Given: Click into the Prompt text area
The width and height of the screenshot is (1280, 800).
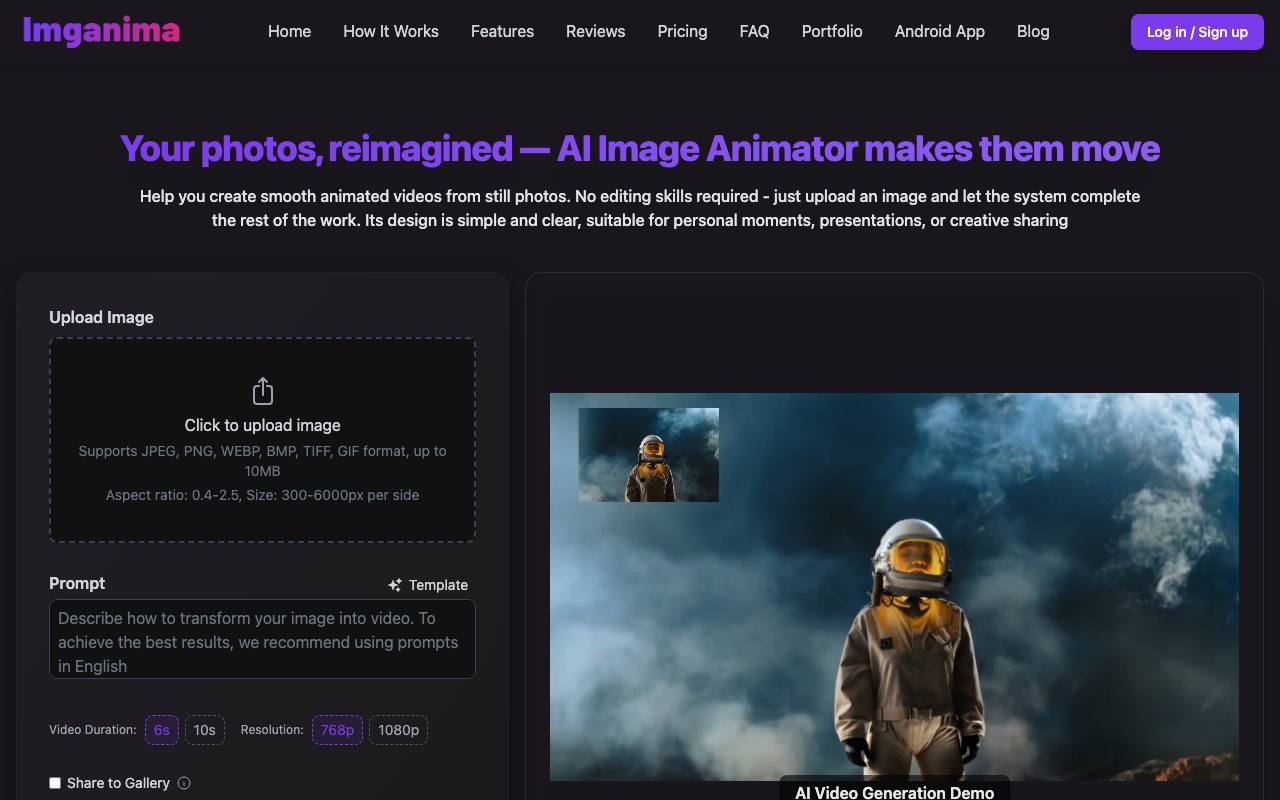Looking at the screenshot, I should point(262,639).
